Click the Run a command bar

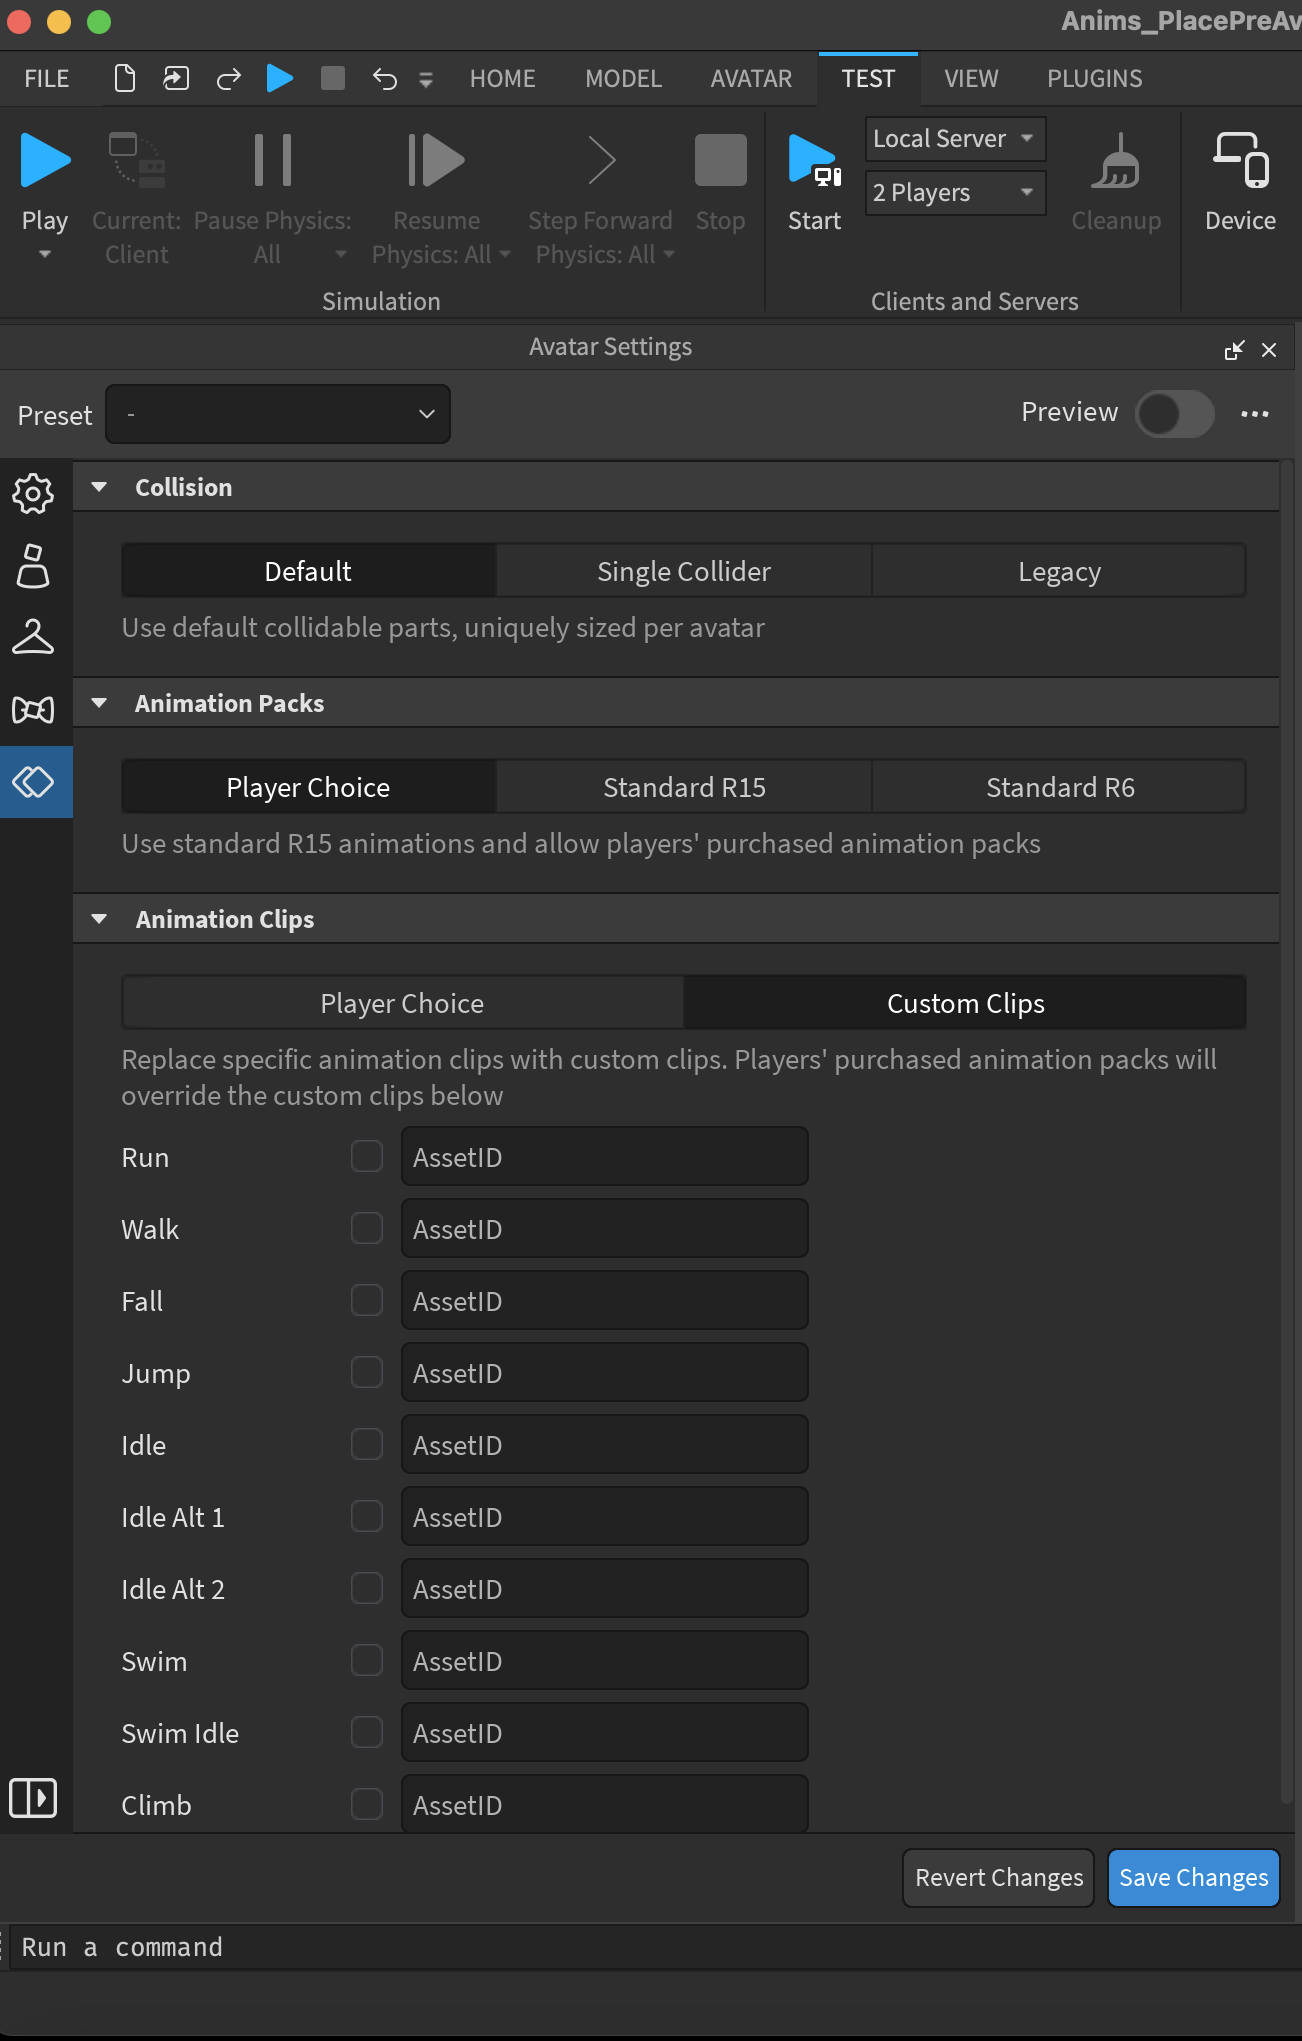point(655,1947)
